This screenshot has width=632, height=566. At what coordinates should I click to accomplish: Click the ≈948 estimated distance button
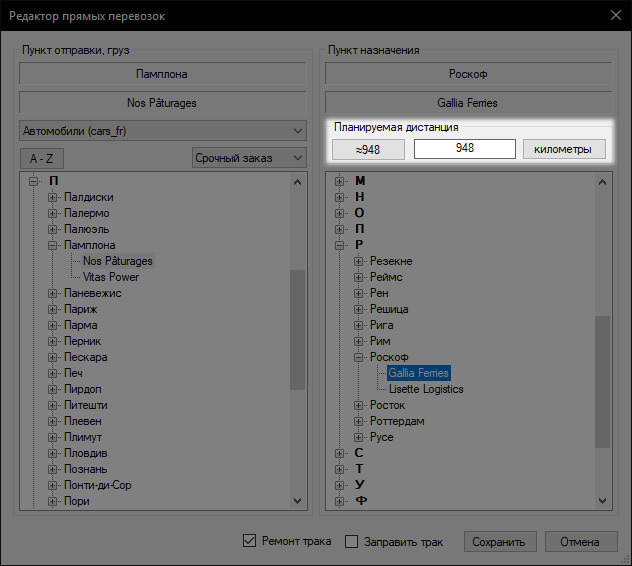[x=368, y=150]
